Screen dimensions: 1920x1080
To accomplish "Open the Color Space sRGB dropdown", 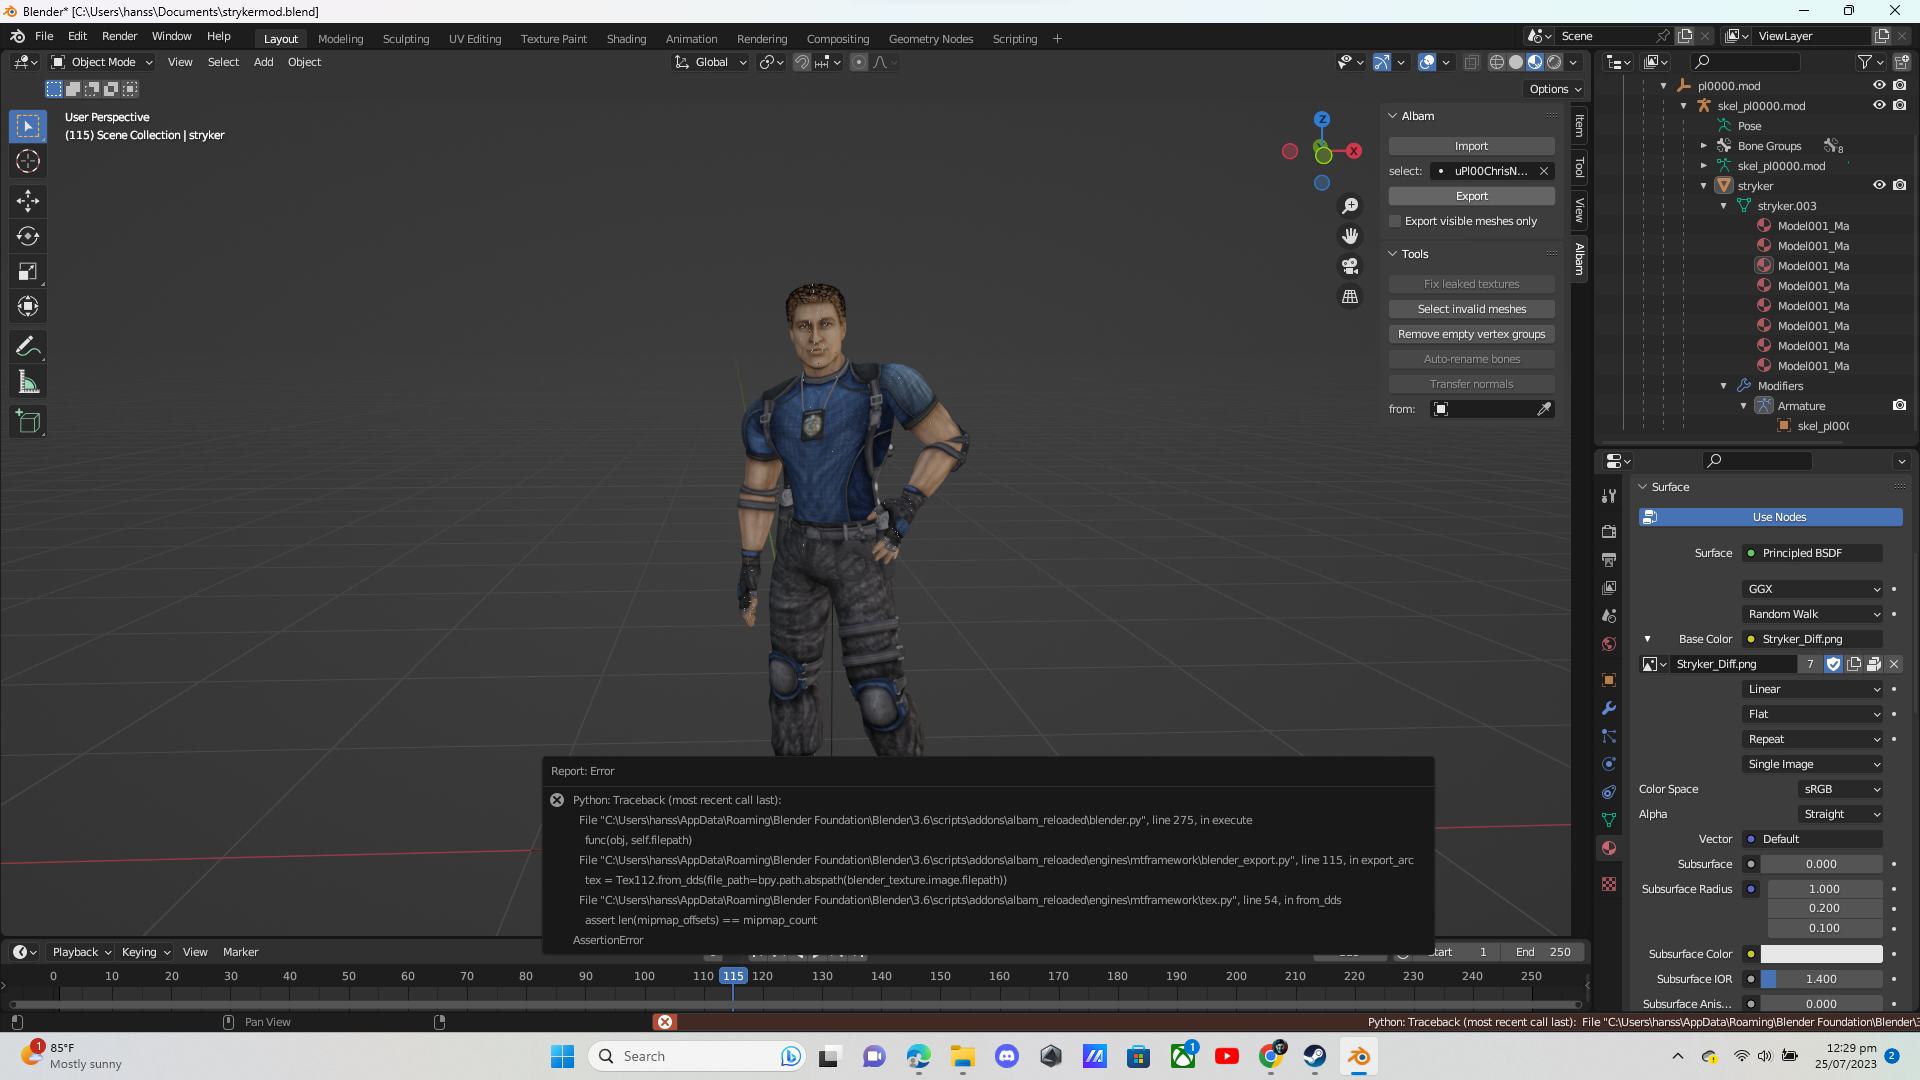I will pos(1840,789).
